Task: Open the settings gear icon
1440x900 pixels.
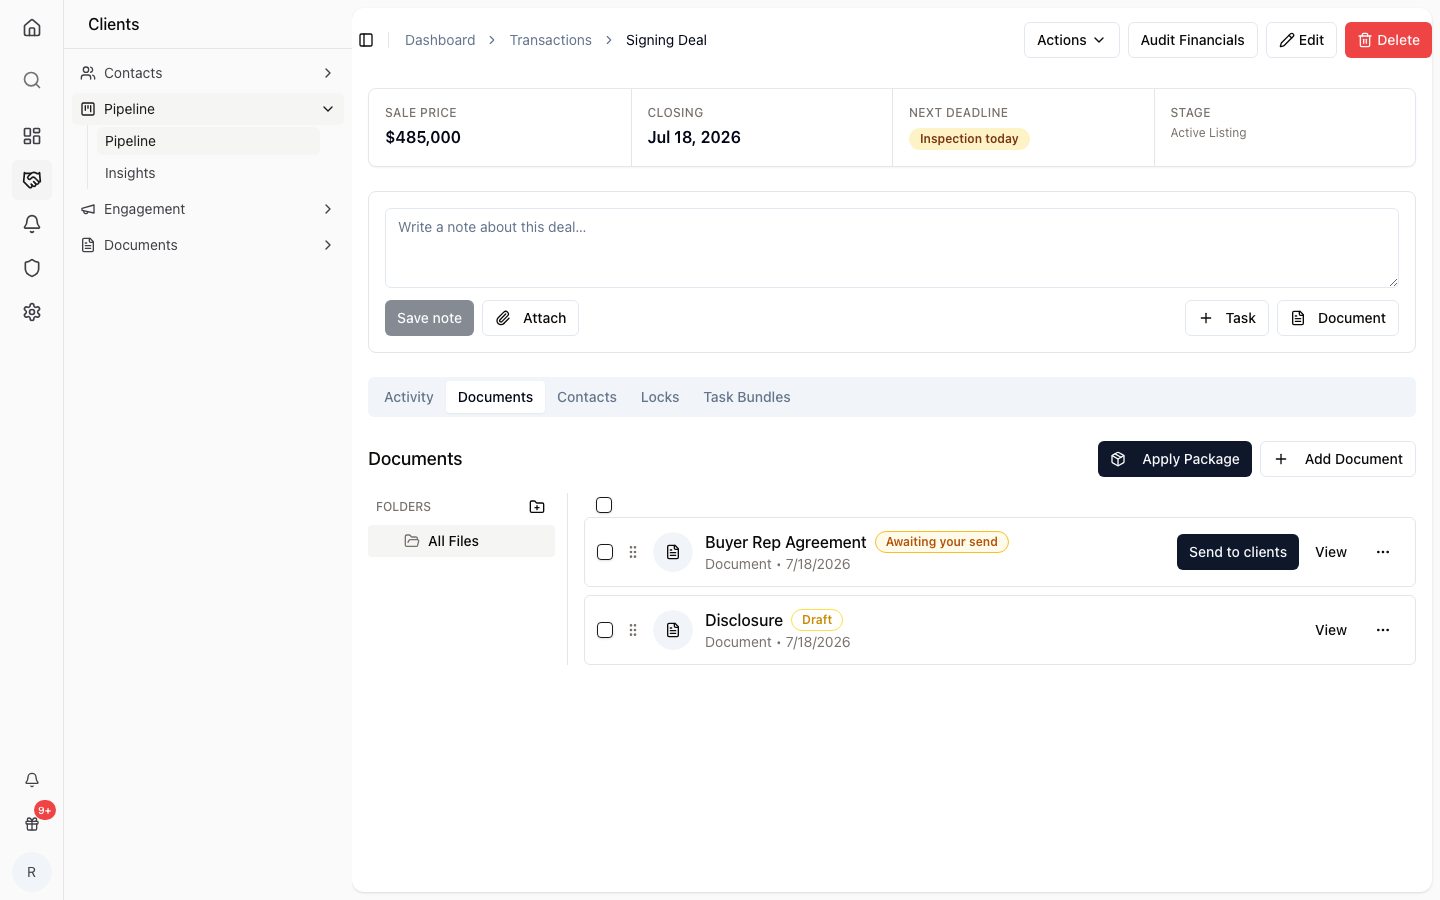Action: [32, 312]
